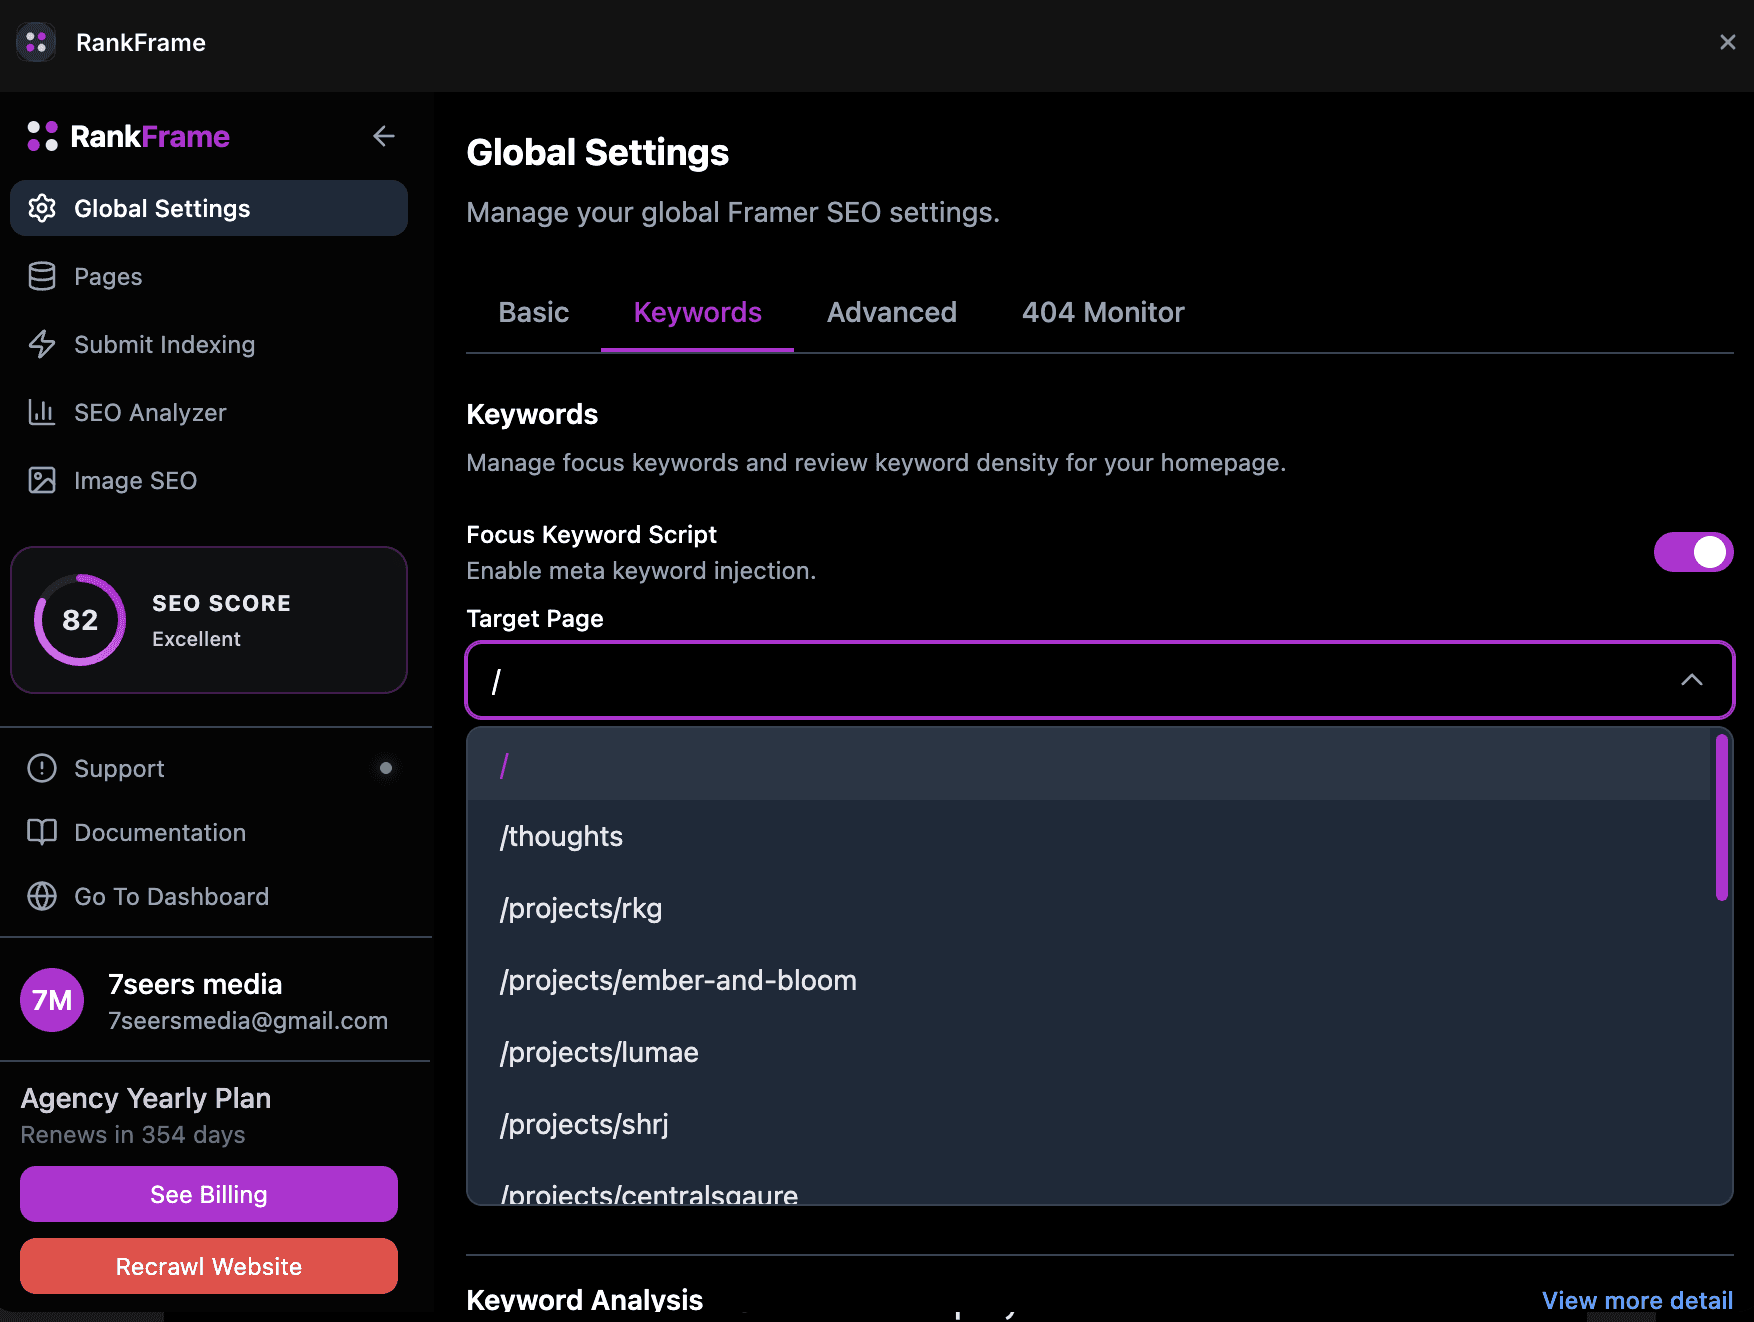Open the Pages section
The width and height of the screenshot is (1754, 1322).
click(209, 276)
